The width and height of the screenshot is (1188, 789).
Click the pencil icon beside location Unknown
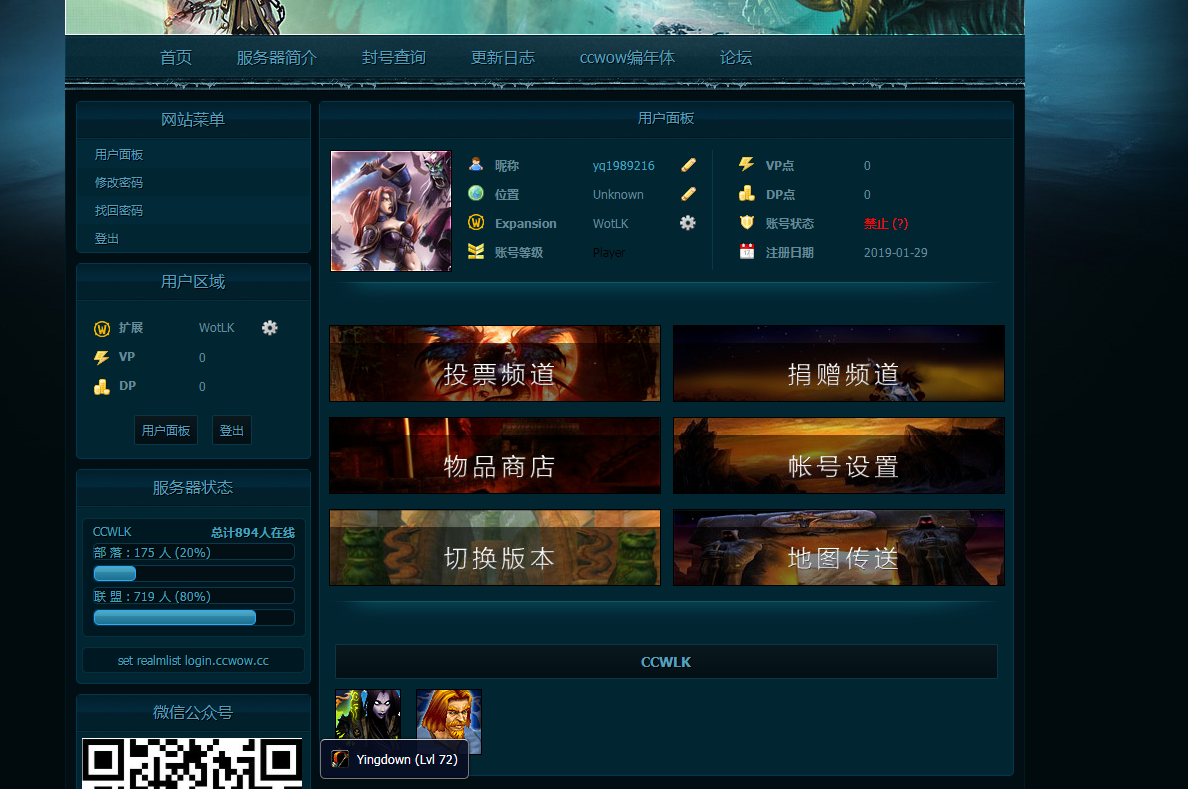[688, 194]
